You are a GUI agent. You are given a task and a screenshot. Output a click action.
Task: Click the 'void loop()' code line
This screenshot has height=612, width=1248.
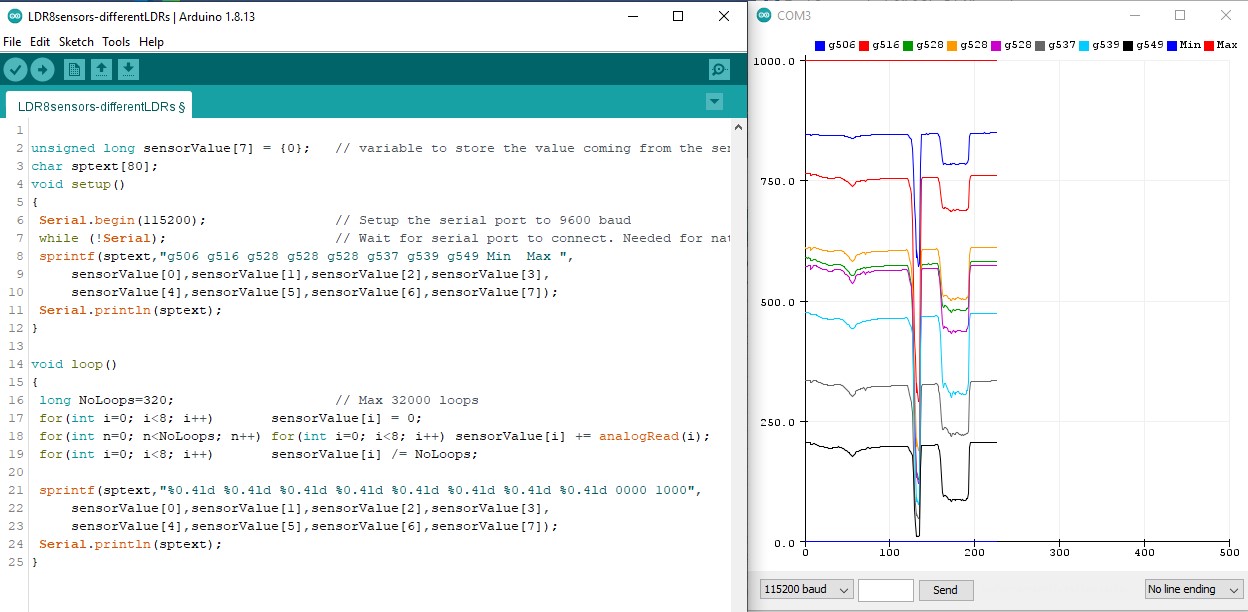point(74,364)
